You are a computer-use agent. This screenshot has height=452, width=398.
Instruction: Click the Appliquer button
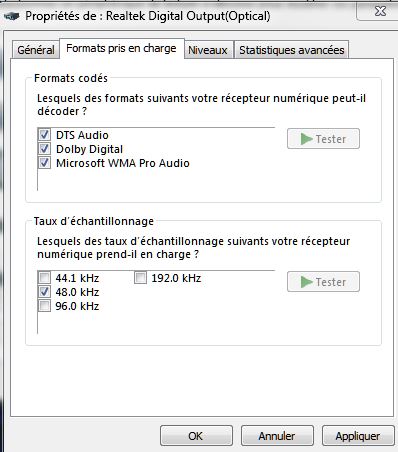(358, 436)
